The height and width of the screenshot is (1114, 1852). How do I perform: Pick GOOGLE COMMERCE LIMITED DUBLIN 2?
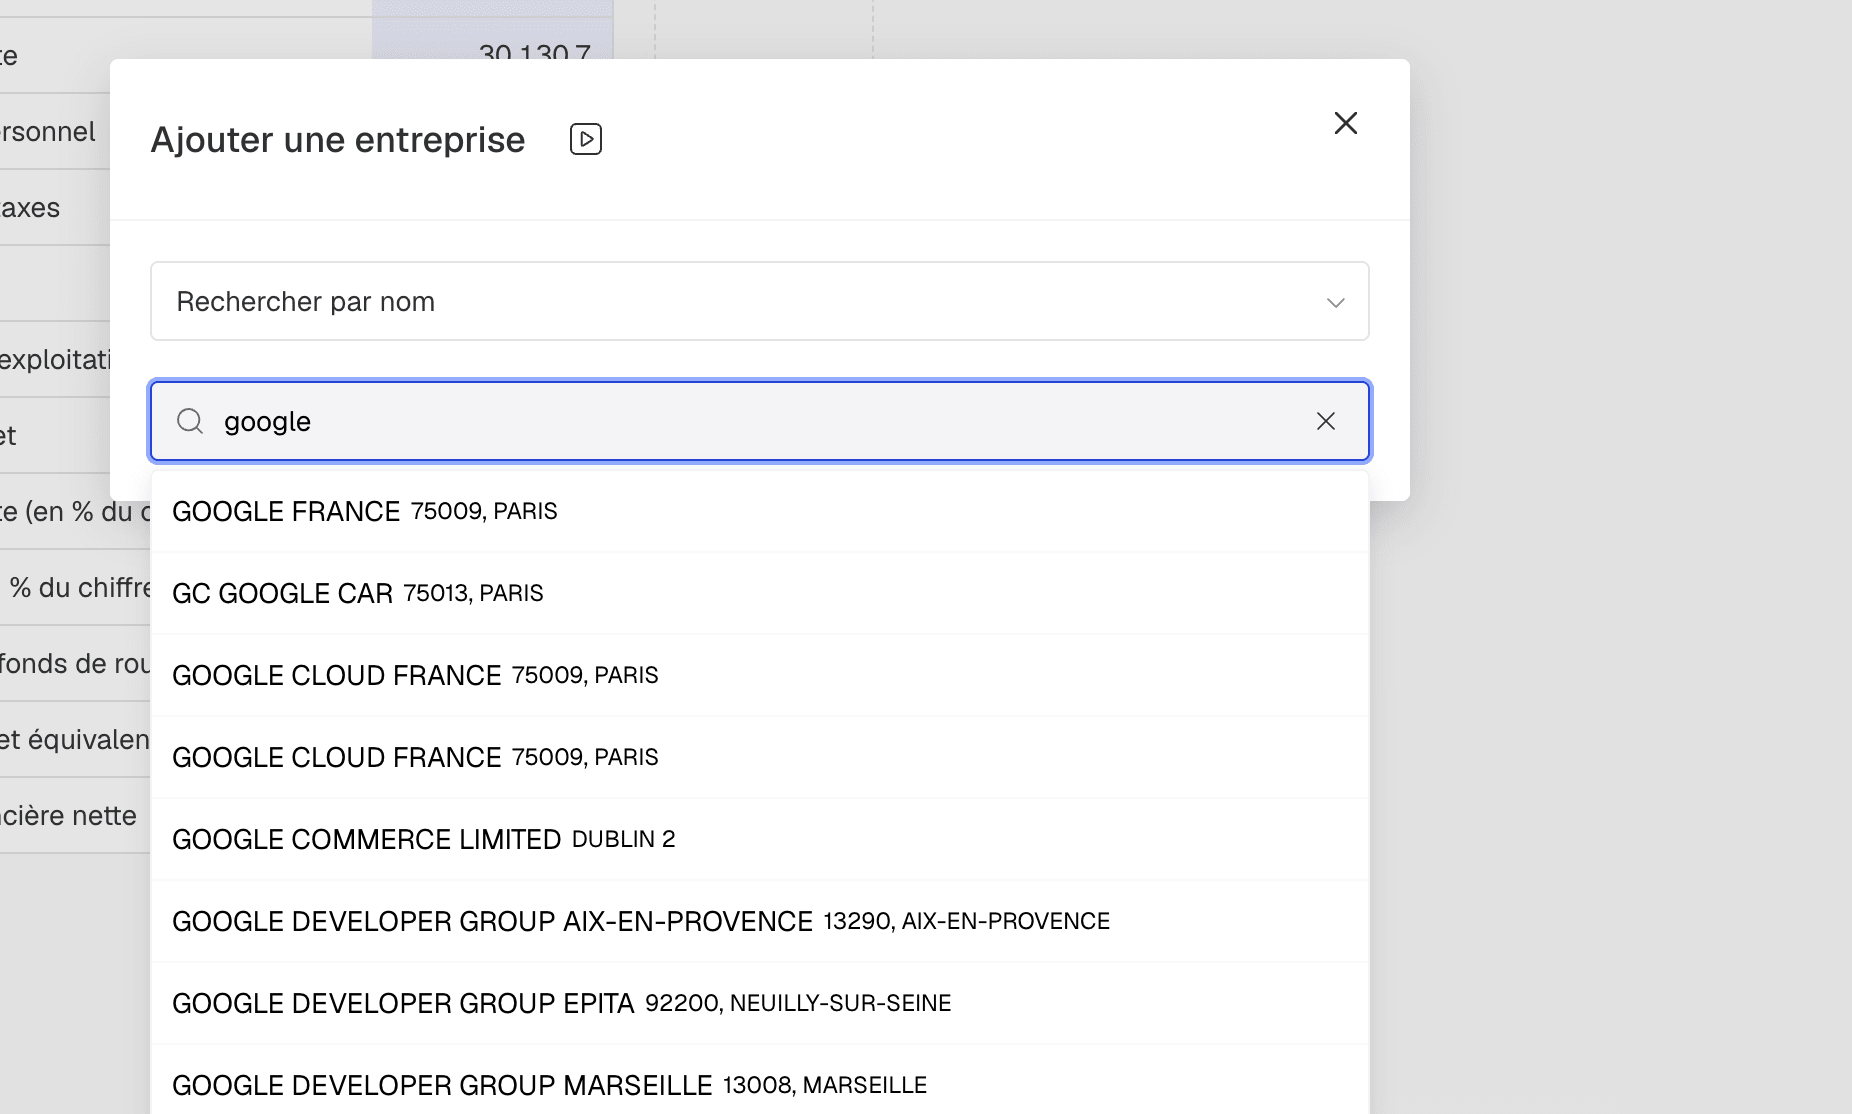pos(760,839)
